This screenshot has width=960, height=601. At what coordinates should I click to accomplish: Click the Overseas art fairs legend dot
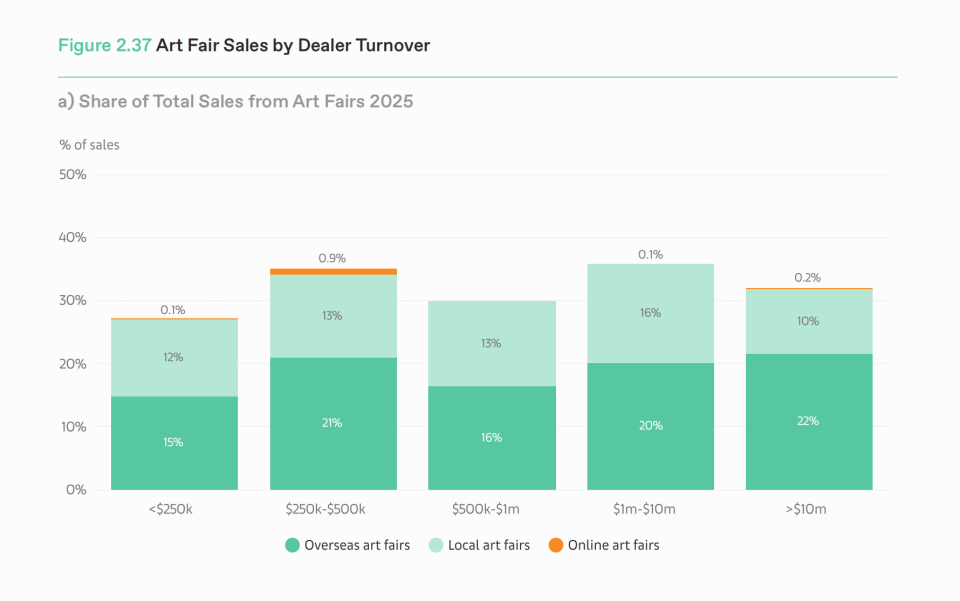point(292,545)
